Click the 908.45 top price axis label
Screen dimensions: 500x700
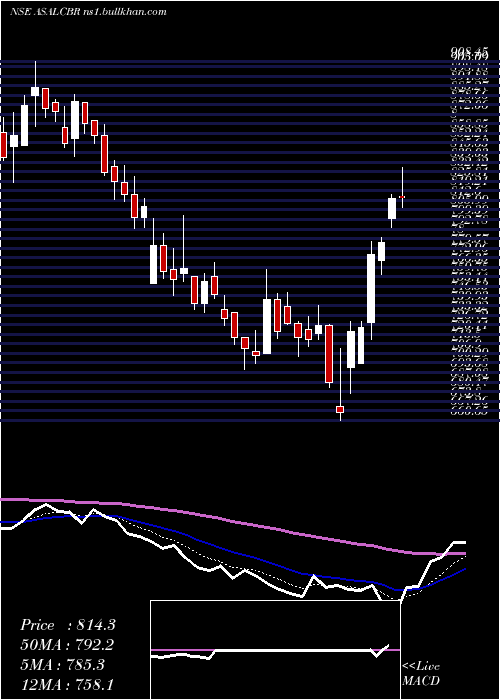coord(468,54)
